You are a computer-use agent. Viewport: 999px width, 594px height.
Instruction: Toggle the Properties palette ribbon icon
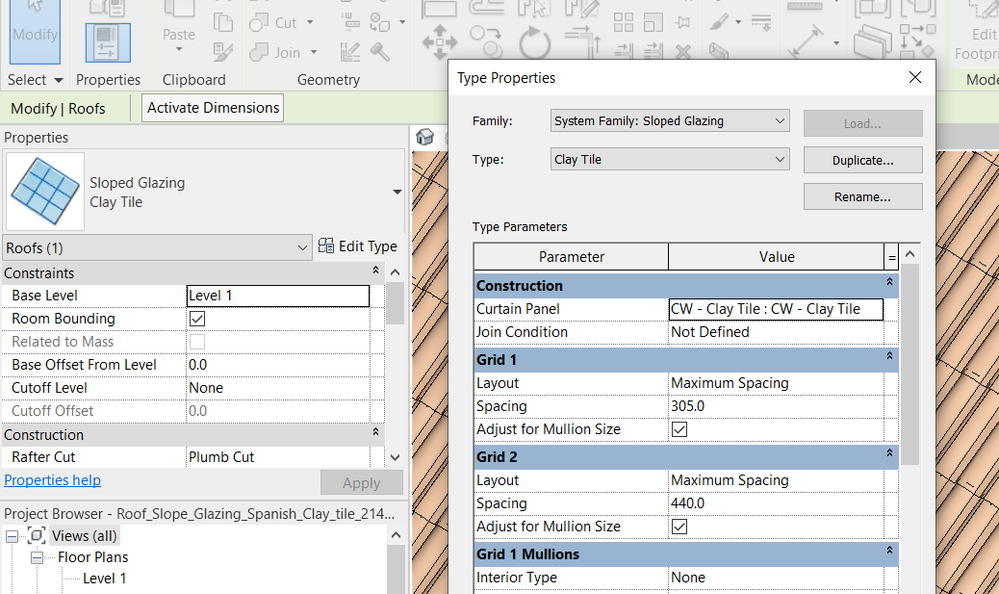click(x=108, y=43)
